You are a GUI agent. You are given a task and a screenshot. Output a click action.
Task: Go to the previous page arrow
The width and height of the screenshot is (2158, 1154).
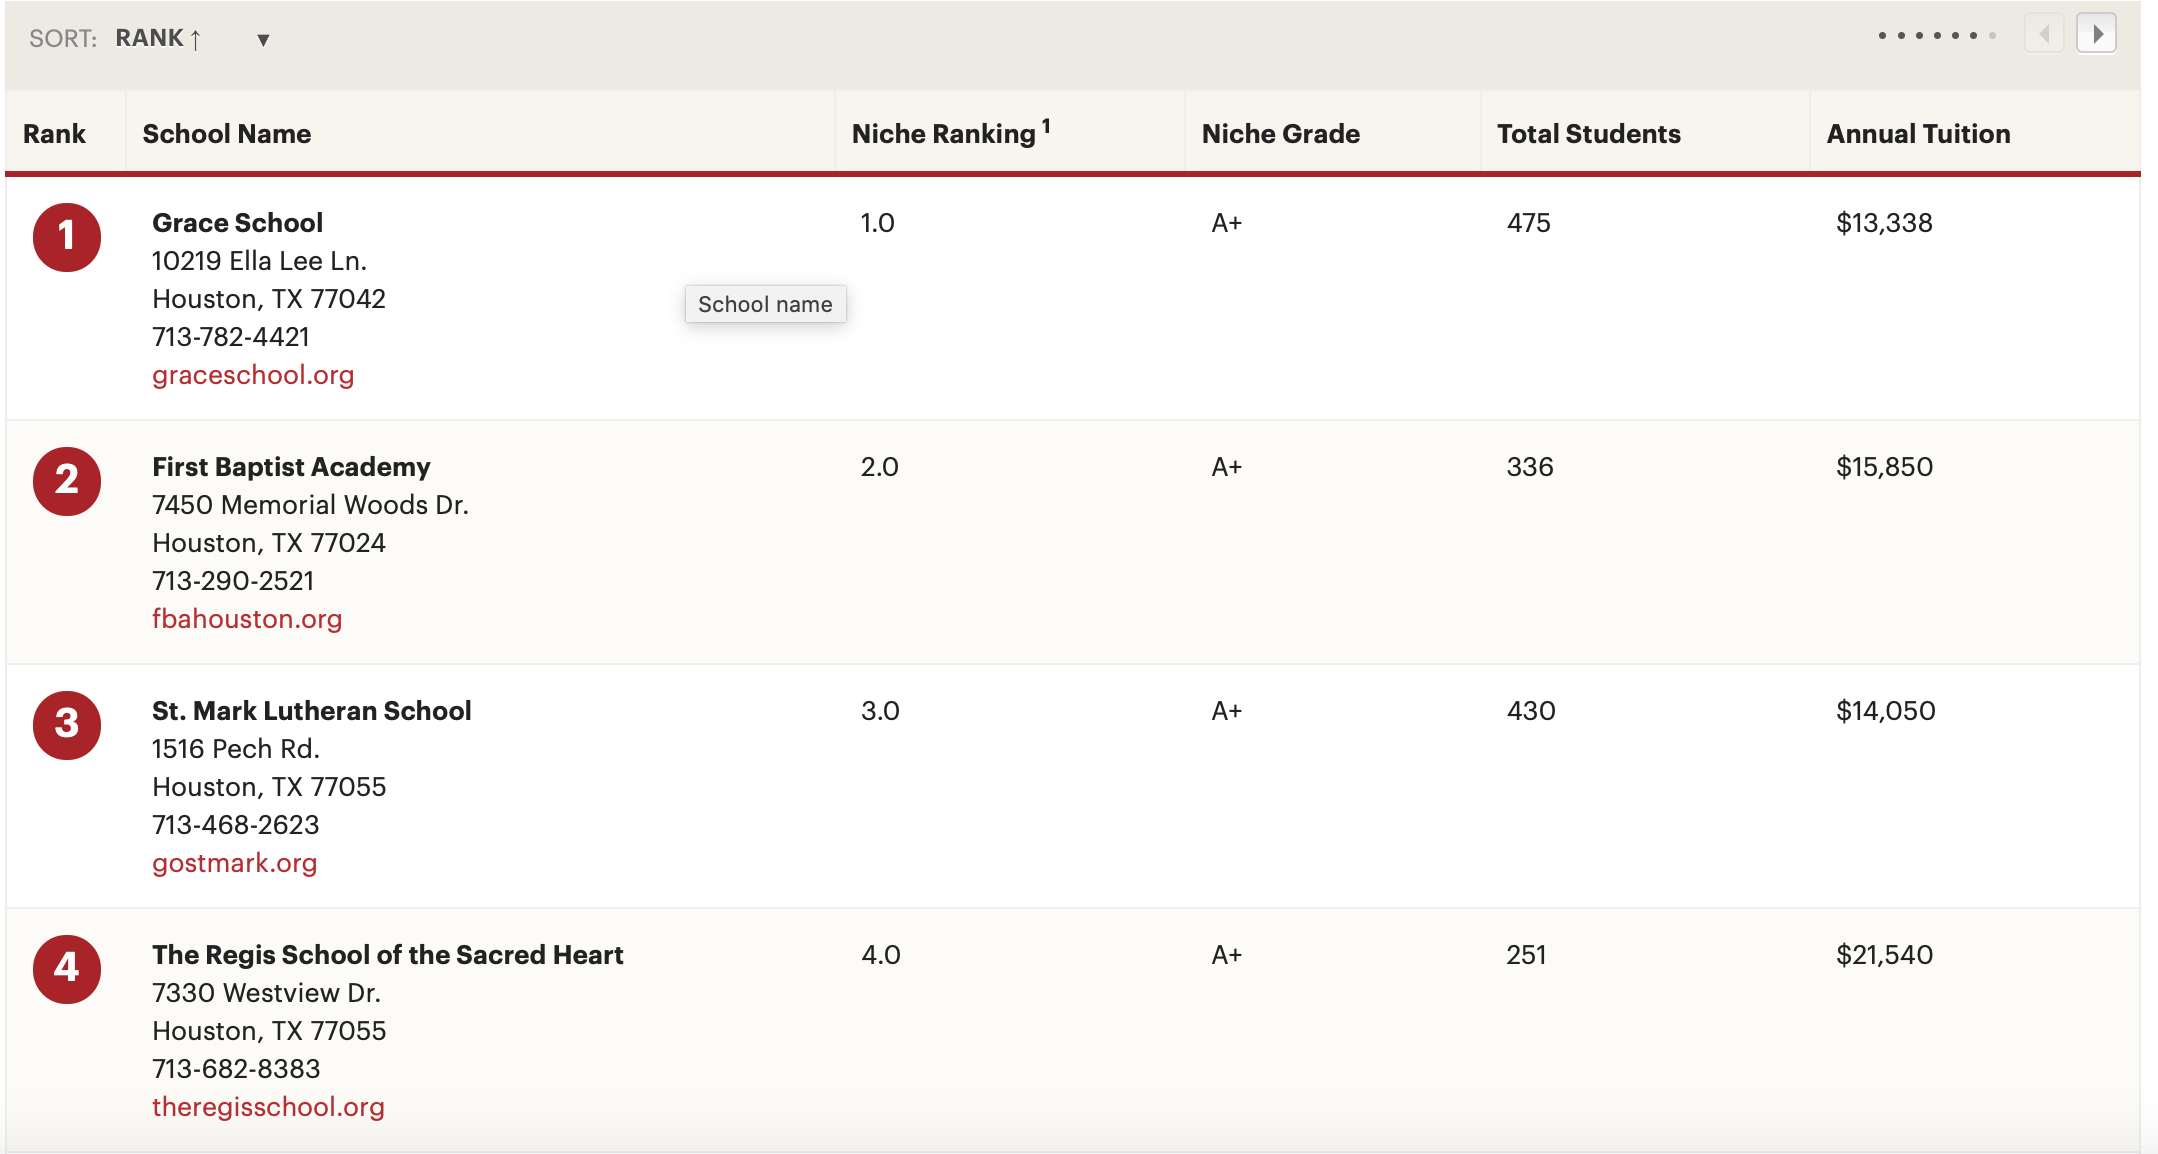[x=2044, y=34]
